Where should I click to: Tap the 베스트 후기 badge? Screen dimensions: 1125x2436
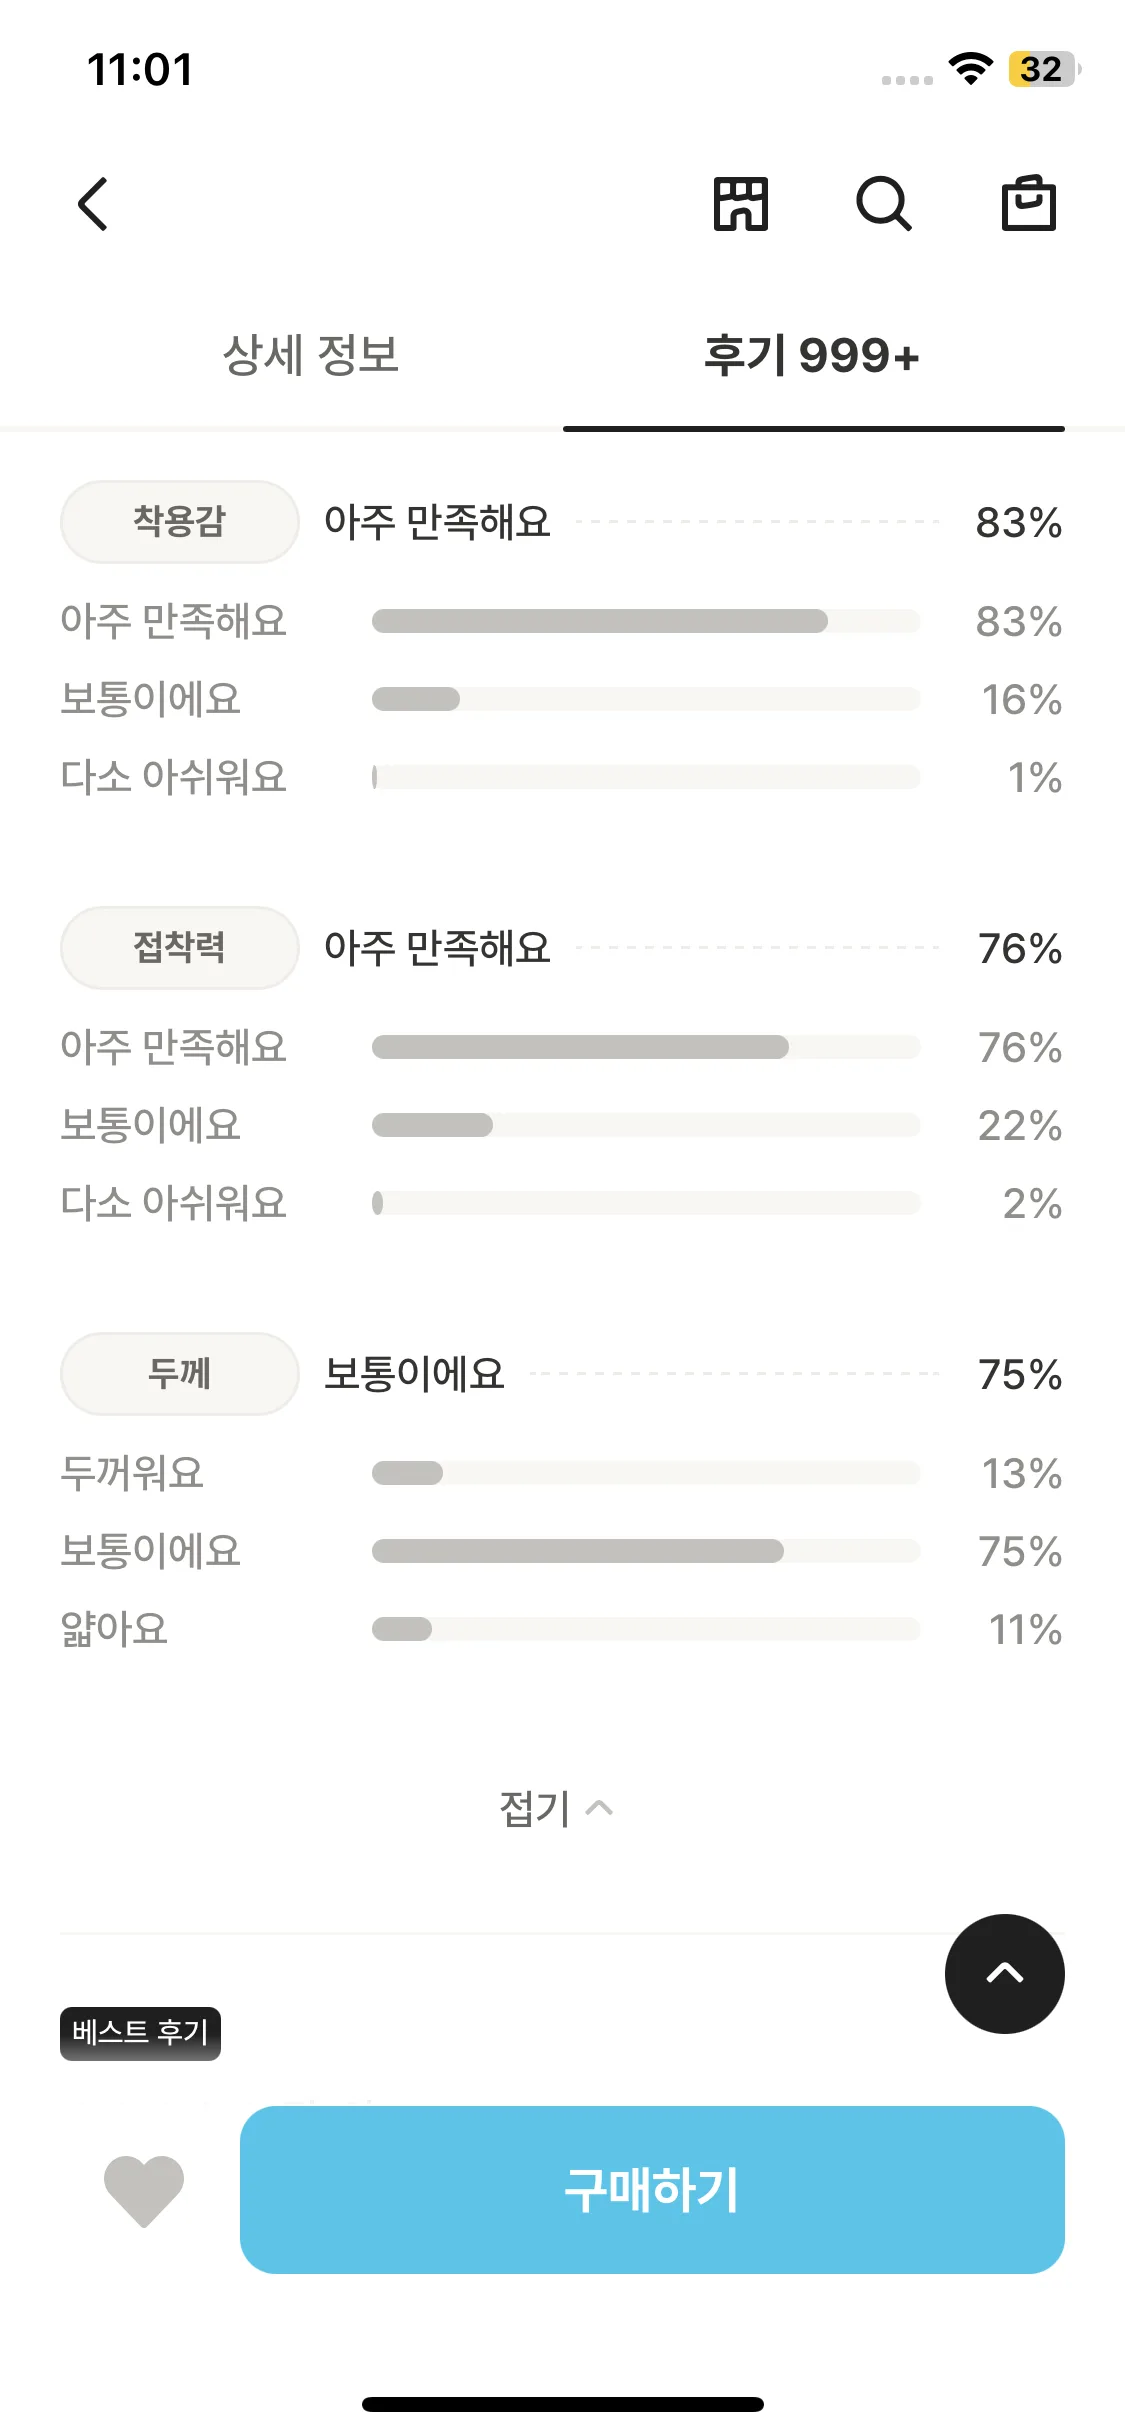[x=140, y=2032]
